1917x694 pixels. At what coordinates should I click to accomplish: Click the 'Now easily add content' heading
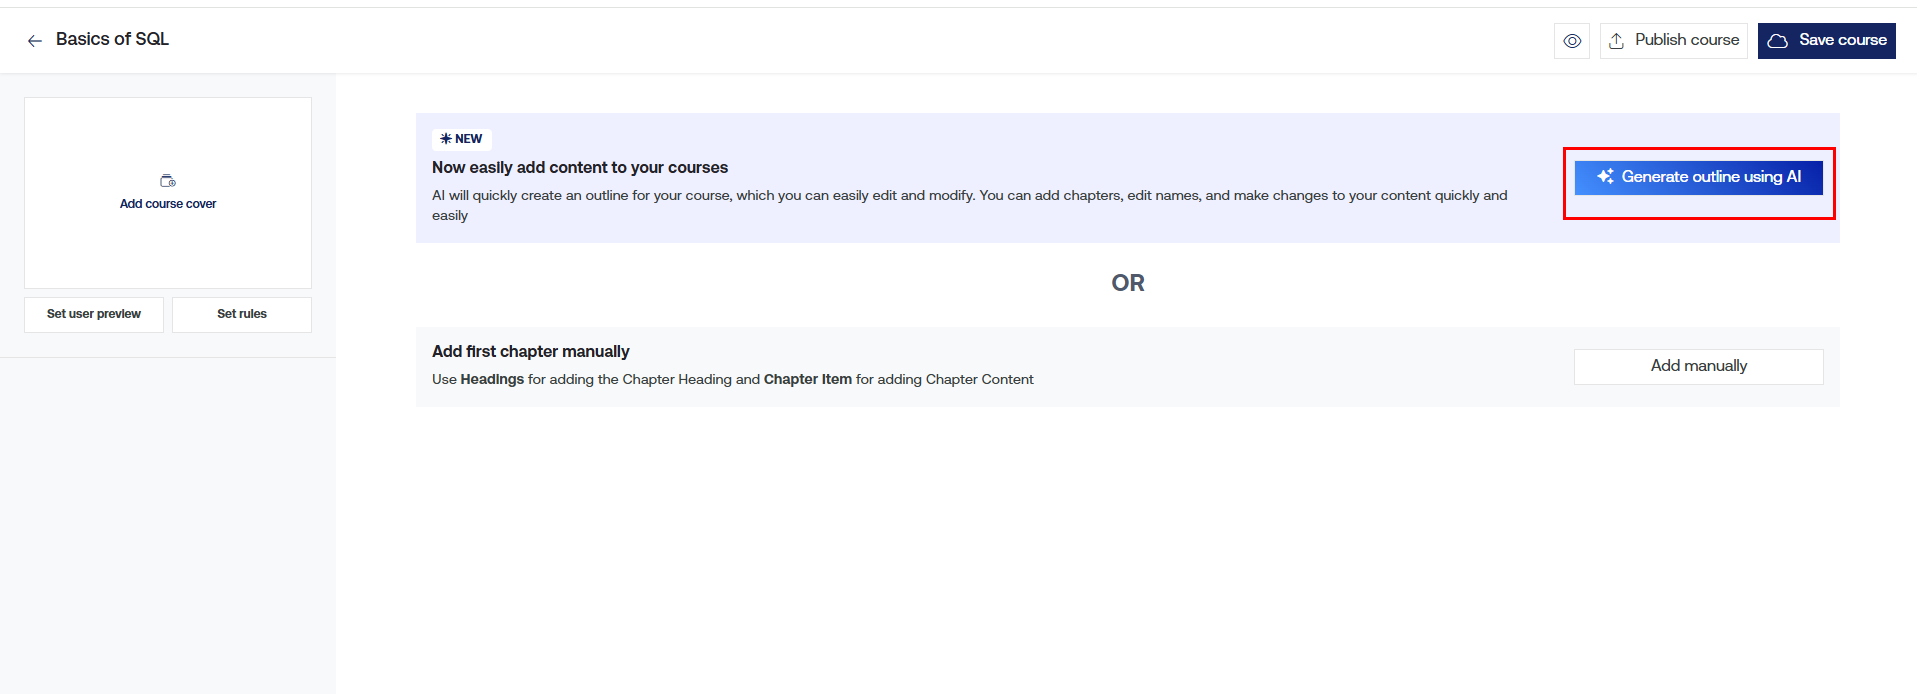pos(580,168)
